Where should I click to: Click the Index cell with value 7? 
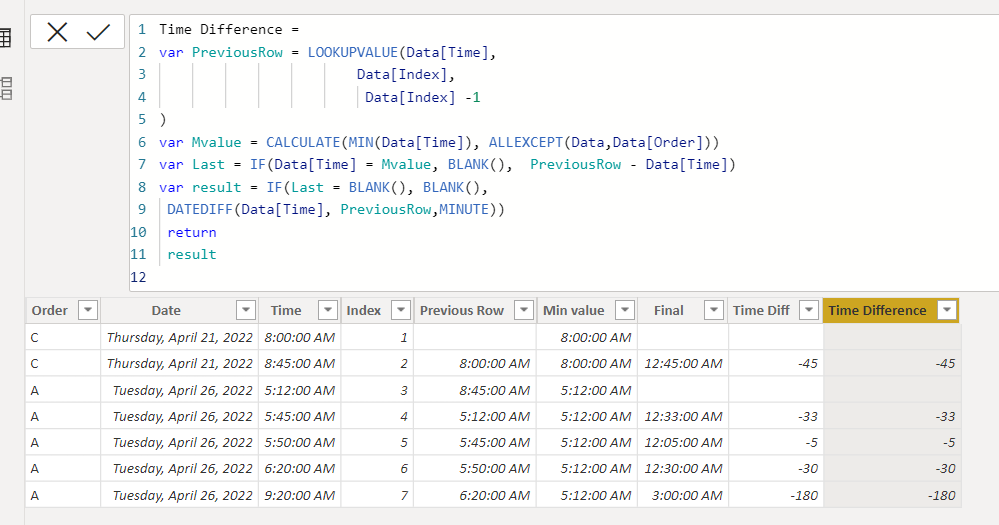click(377, 495)
